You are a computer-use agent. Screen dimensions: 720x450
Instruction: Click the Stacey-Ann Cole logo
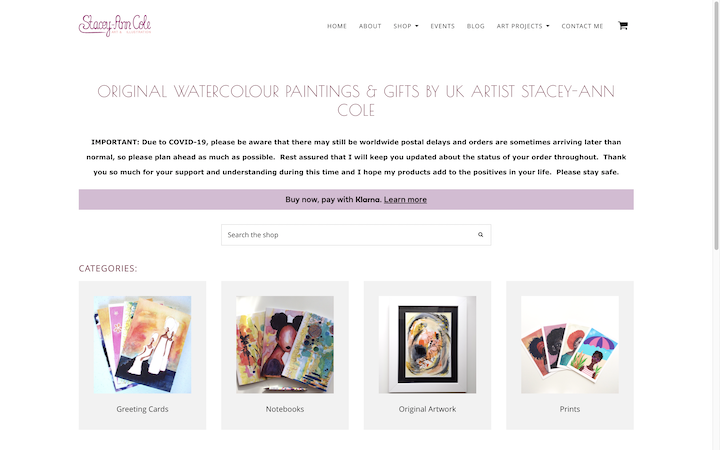(x=115, y=25)
